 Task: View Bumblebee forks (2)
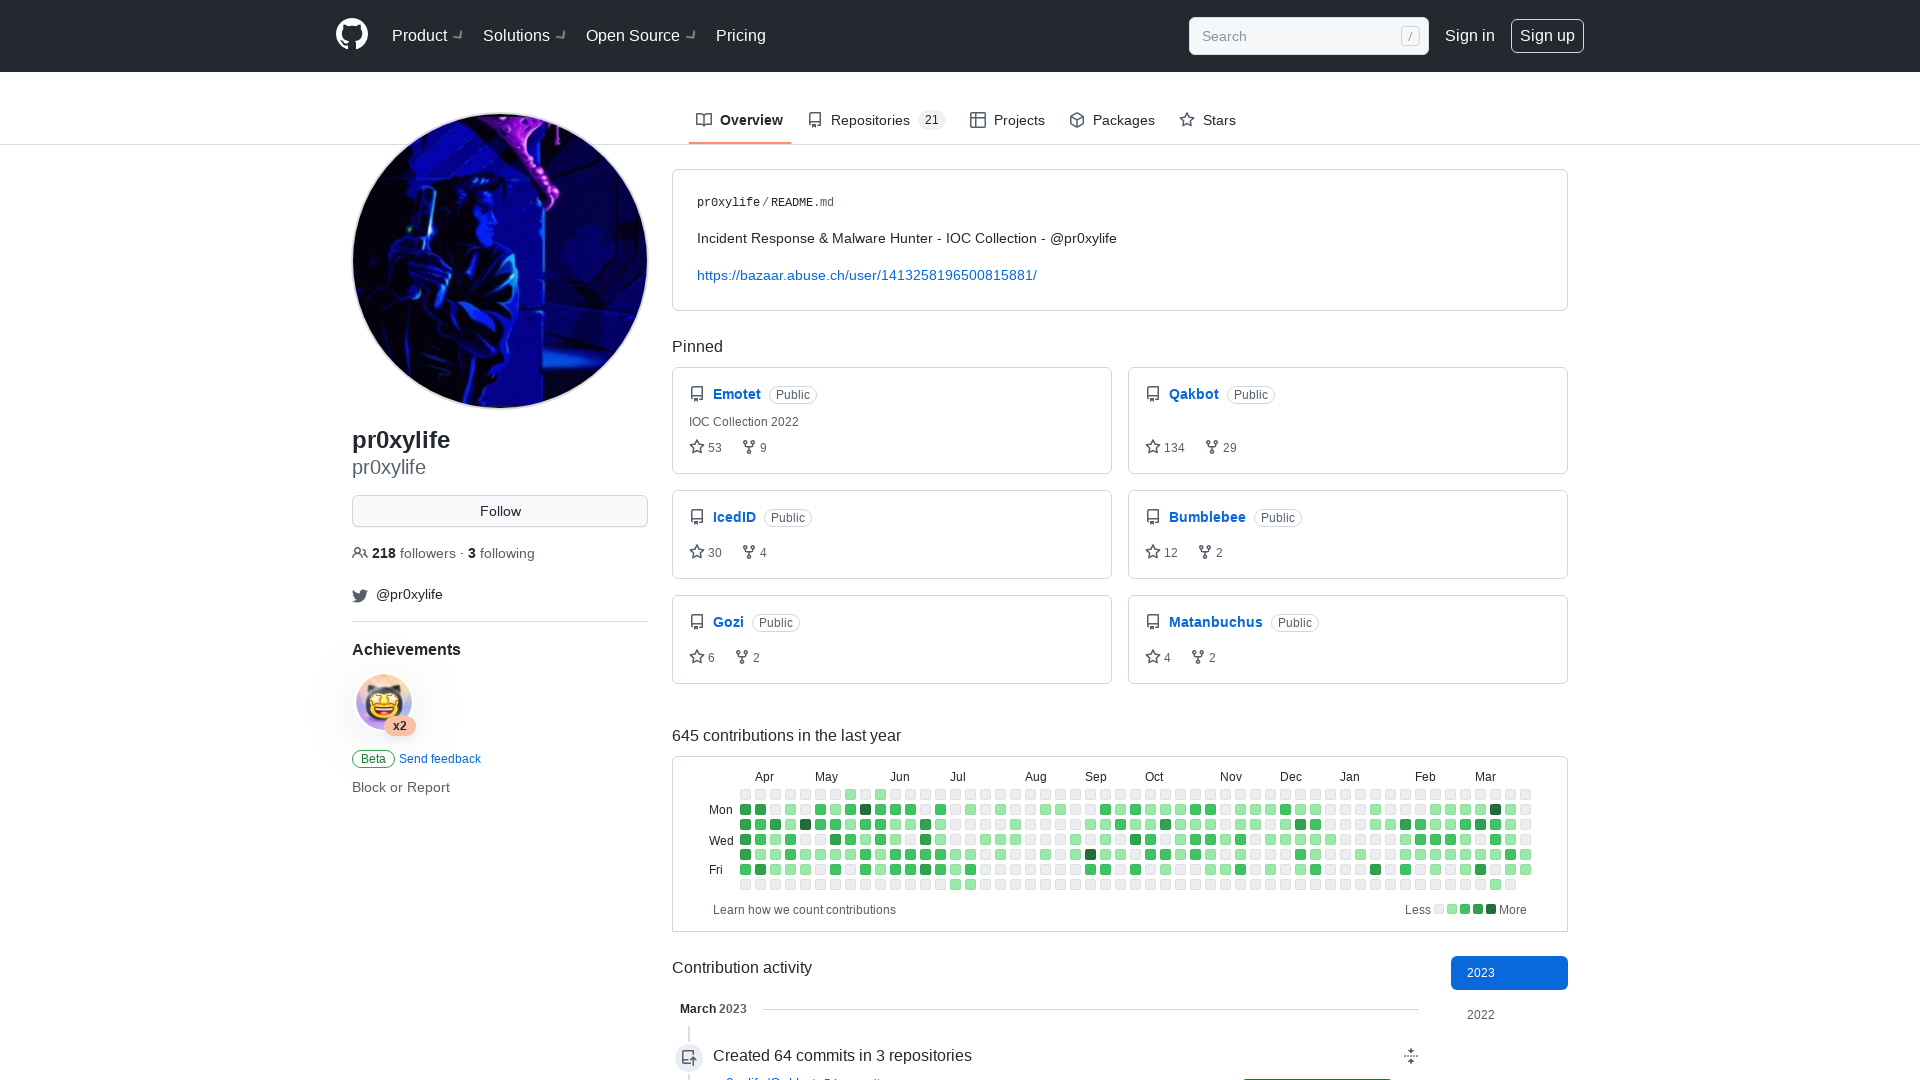click(x=1210, y=552)
